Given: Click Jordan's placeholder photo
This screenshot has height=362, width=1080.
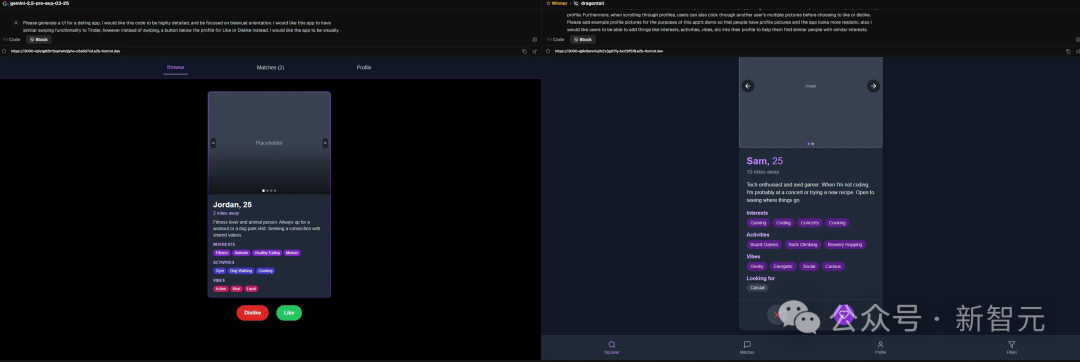Looking at the screenshot, I should coord(269,143).
